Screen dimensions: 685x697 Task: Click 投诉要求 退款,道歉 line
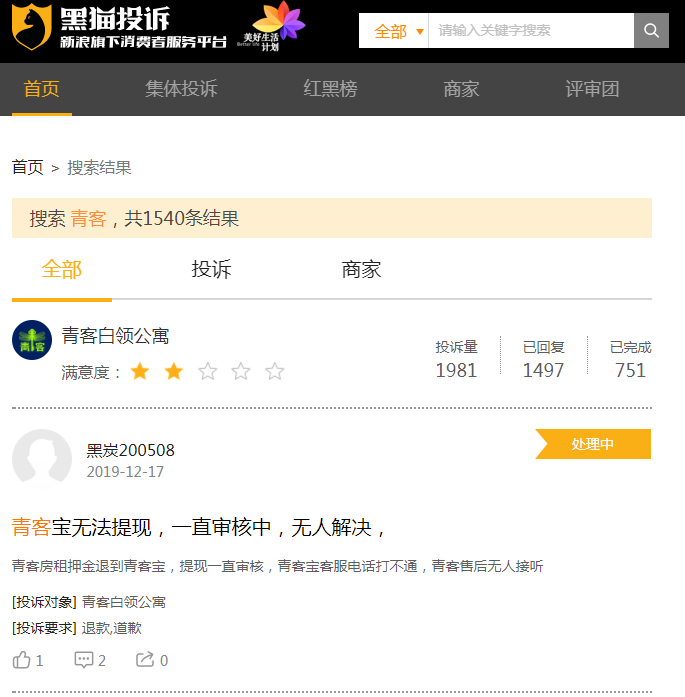pyautogui.click(x=77, y=628)
